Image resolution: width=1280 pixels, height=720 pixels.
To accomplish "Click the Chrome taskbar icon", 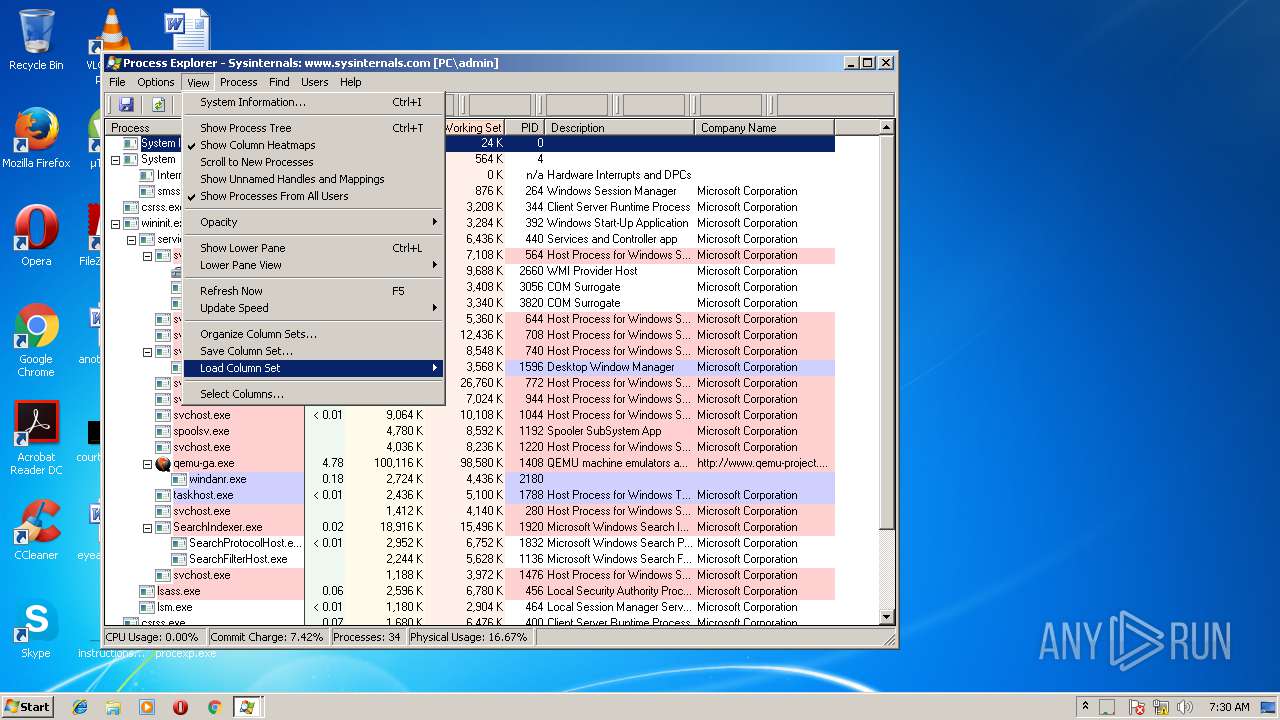I will (214, 707).
